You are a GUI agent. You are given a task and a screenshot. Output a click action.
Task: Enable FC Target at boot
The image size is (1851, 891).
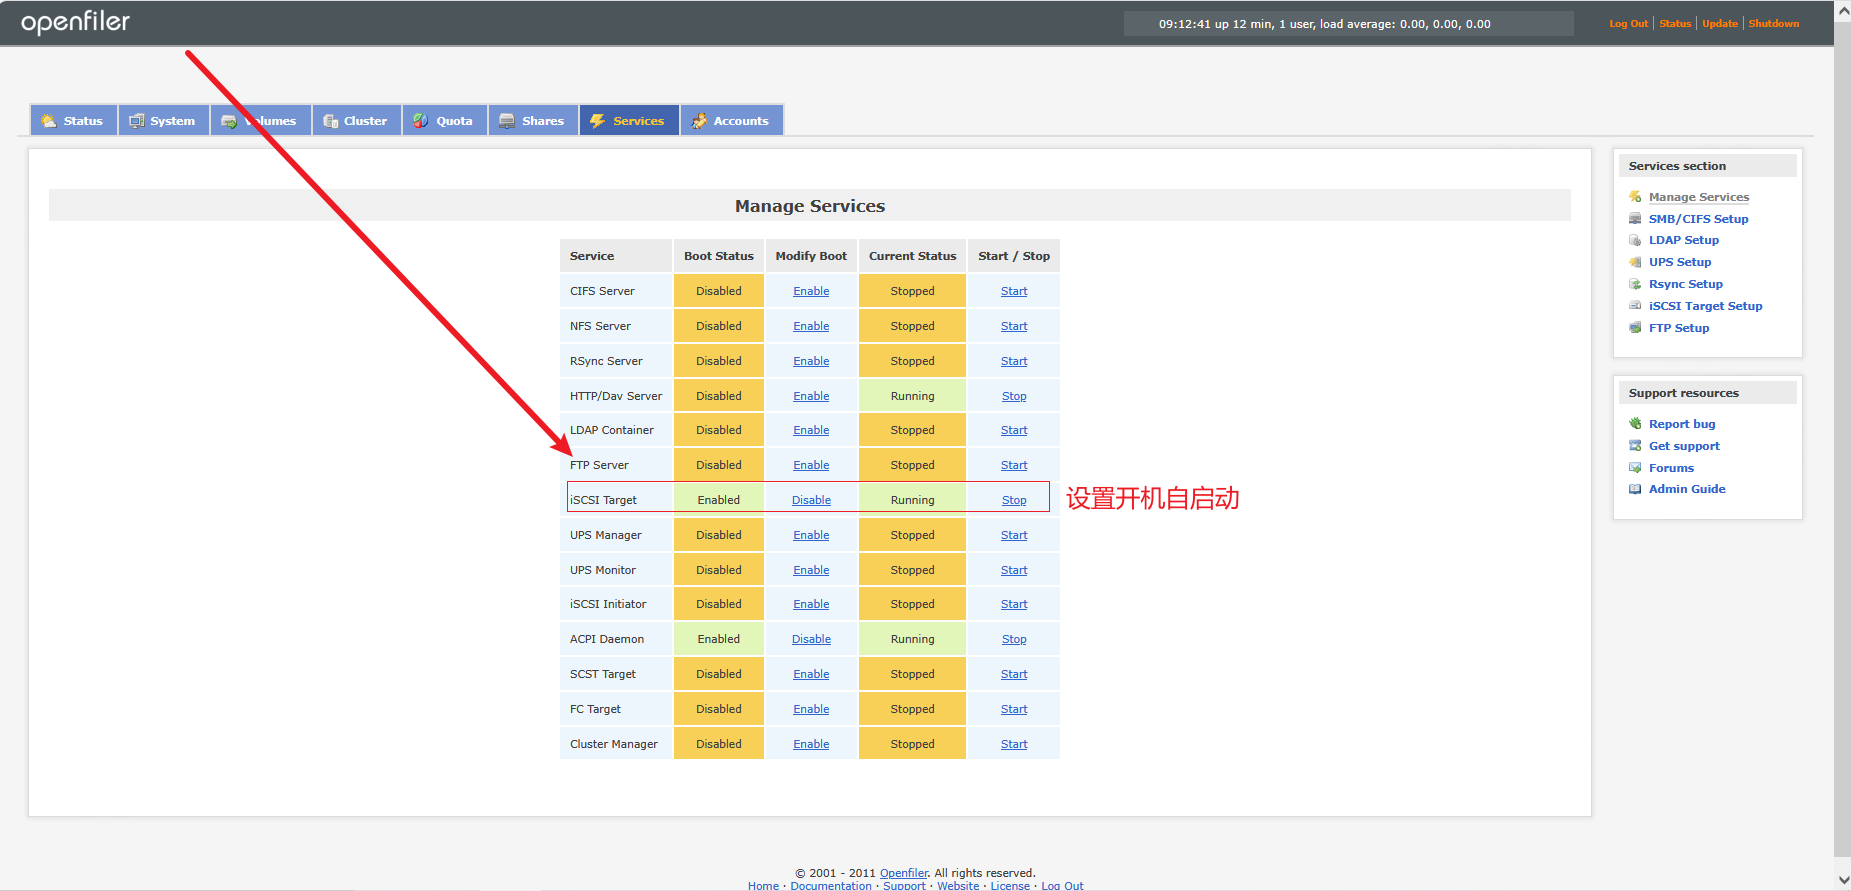[x=811, y=709]
